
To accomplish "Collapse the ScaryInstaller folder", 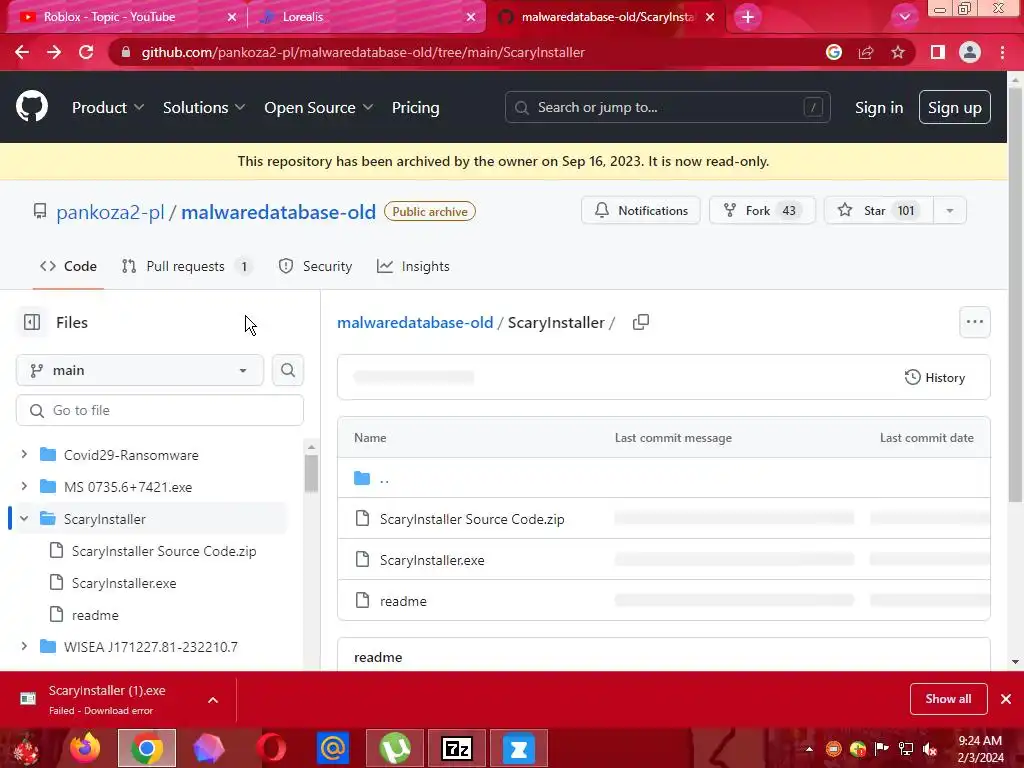I will [24, 519].
